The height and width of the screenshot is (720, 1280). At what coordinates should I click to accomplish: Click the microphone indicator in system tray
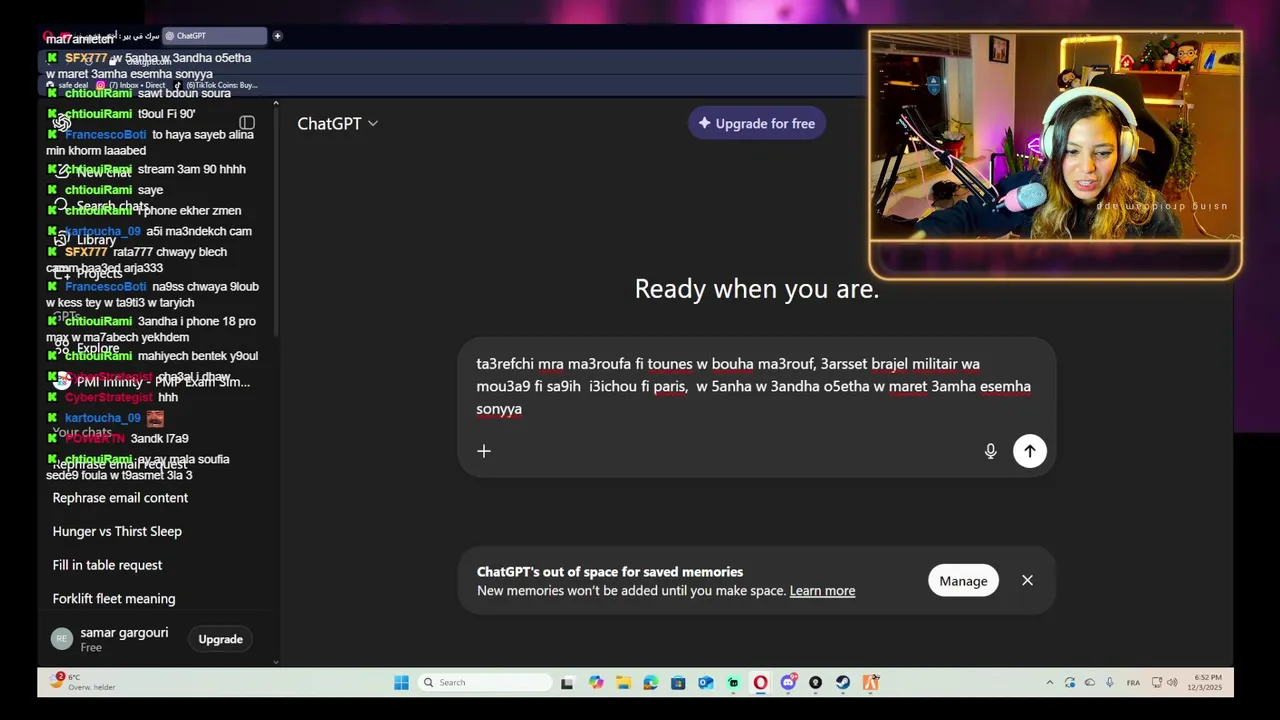pos(1109,682)
